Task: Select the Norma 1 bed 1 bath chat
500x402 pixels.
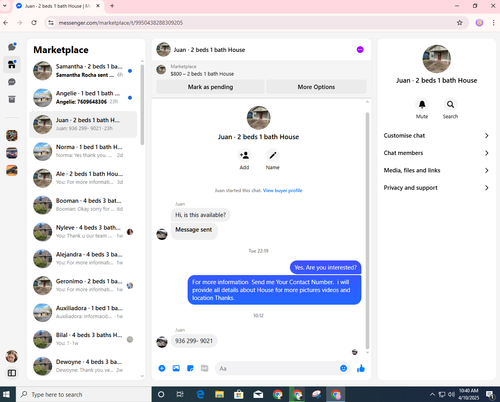Action: 83,151
